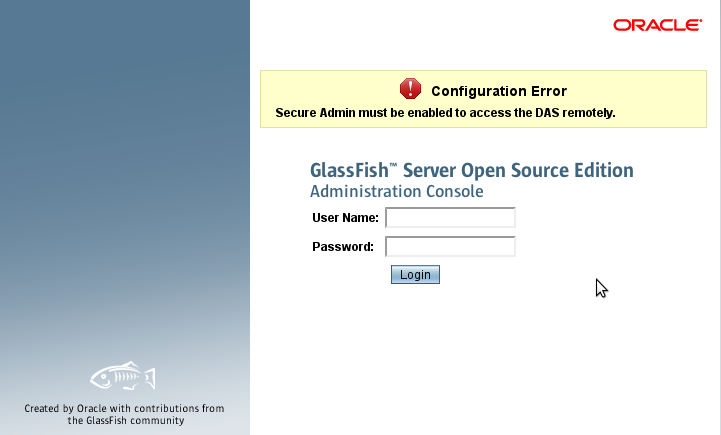
Task: Click the 'Administration Console' subtitle
Action: pyautogui.click(x=396, y=191)
